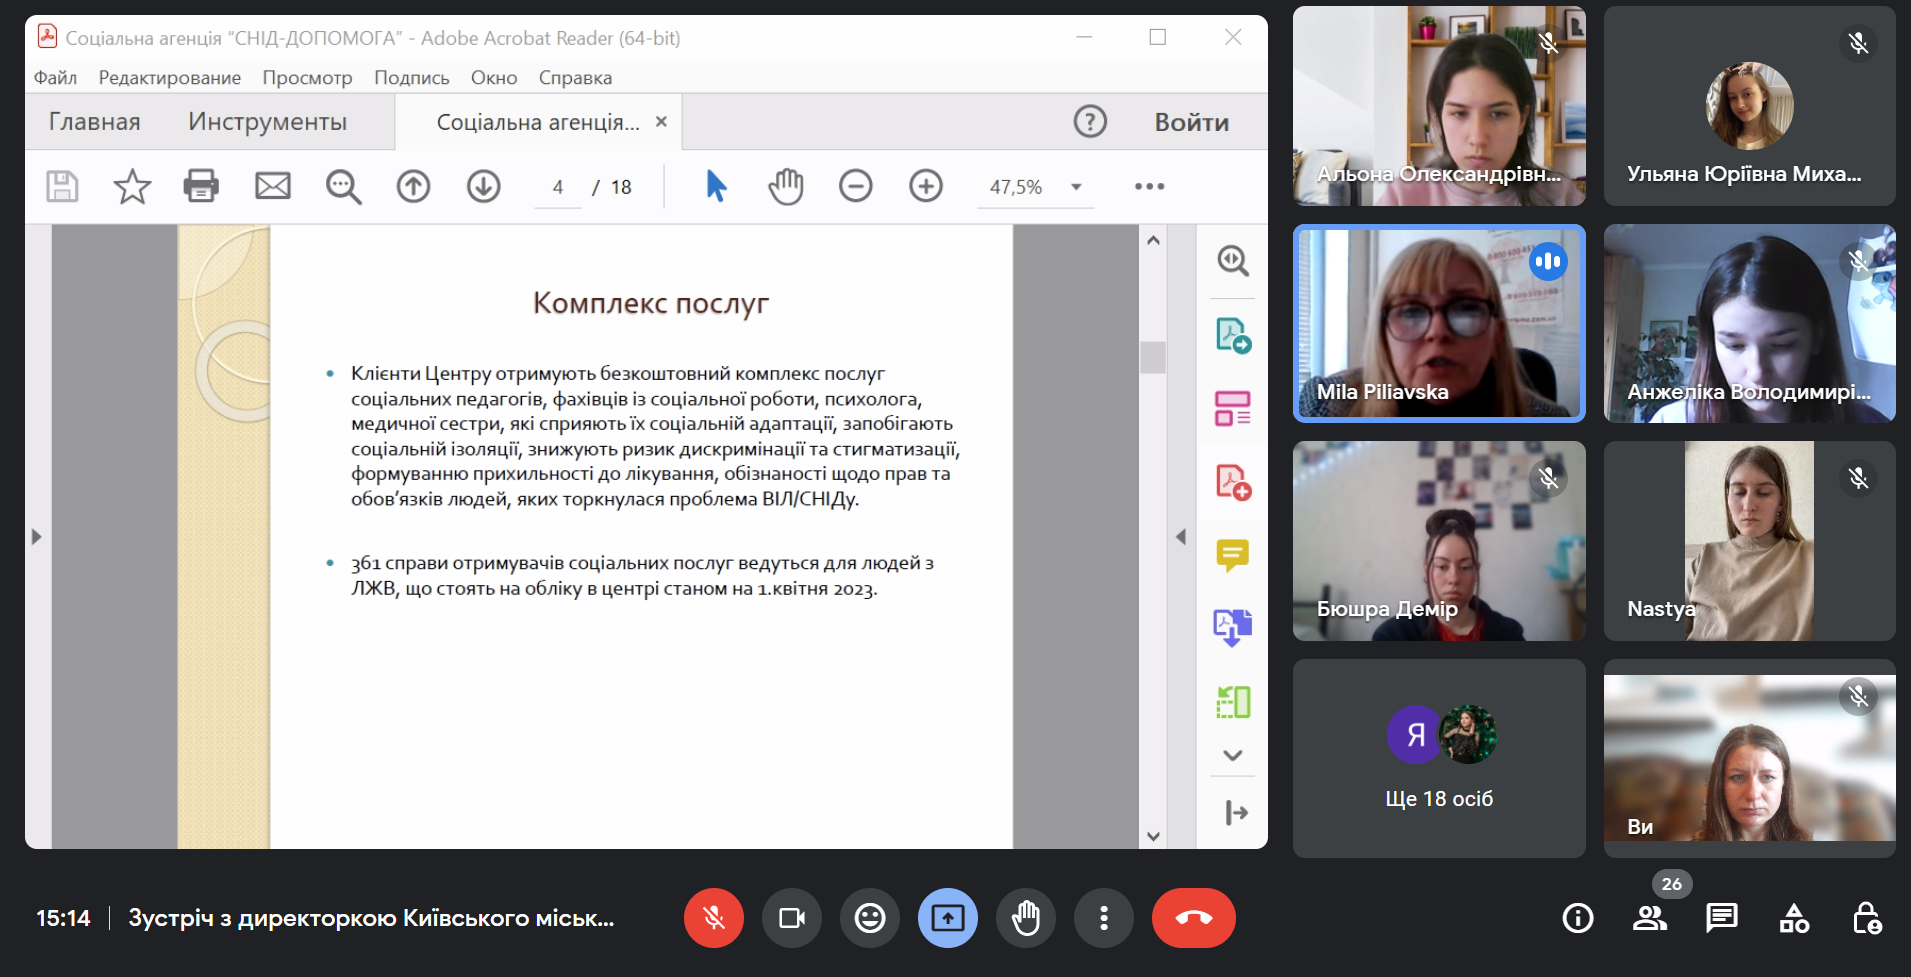Click the print icon in Acrobat toolbar
The height and width of the screenshot is (977, 1911).
[x=201, y=186]
